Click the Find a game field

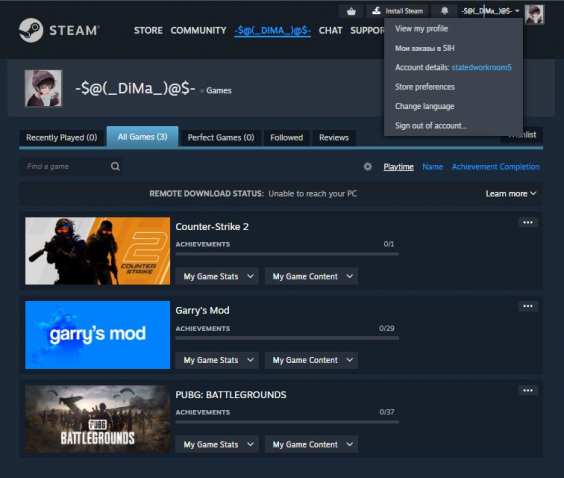pos(71,166)
